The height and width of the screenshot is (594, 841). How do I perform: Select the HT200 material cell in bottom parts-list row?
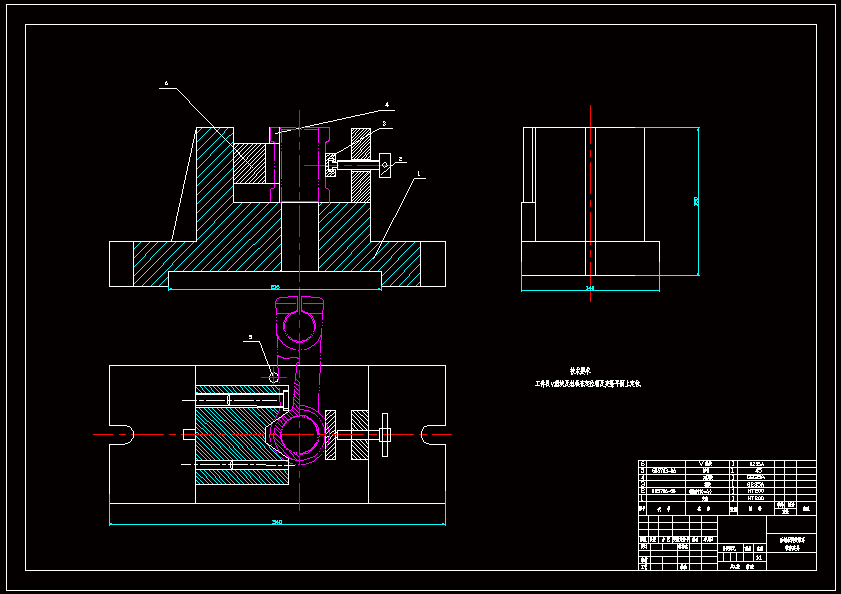[755, 498]
